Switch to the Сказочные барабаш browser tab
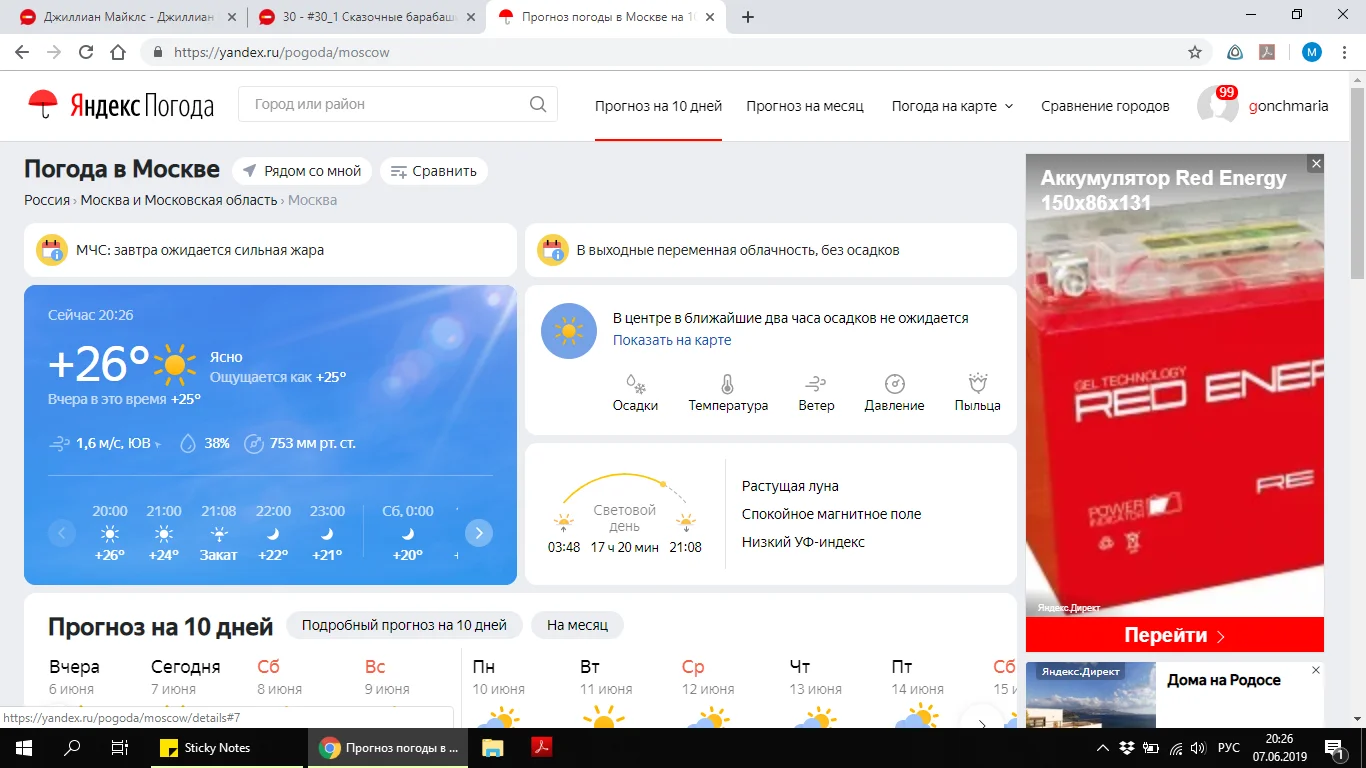The width and height of the screenshot is (1366, 768). 365,17
